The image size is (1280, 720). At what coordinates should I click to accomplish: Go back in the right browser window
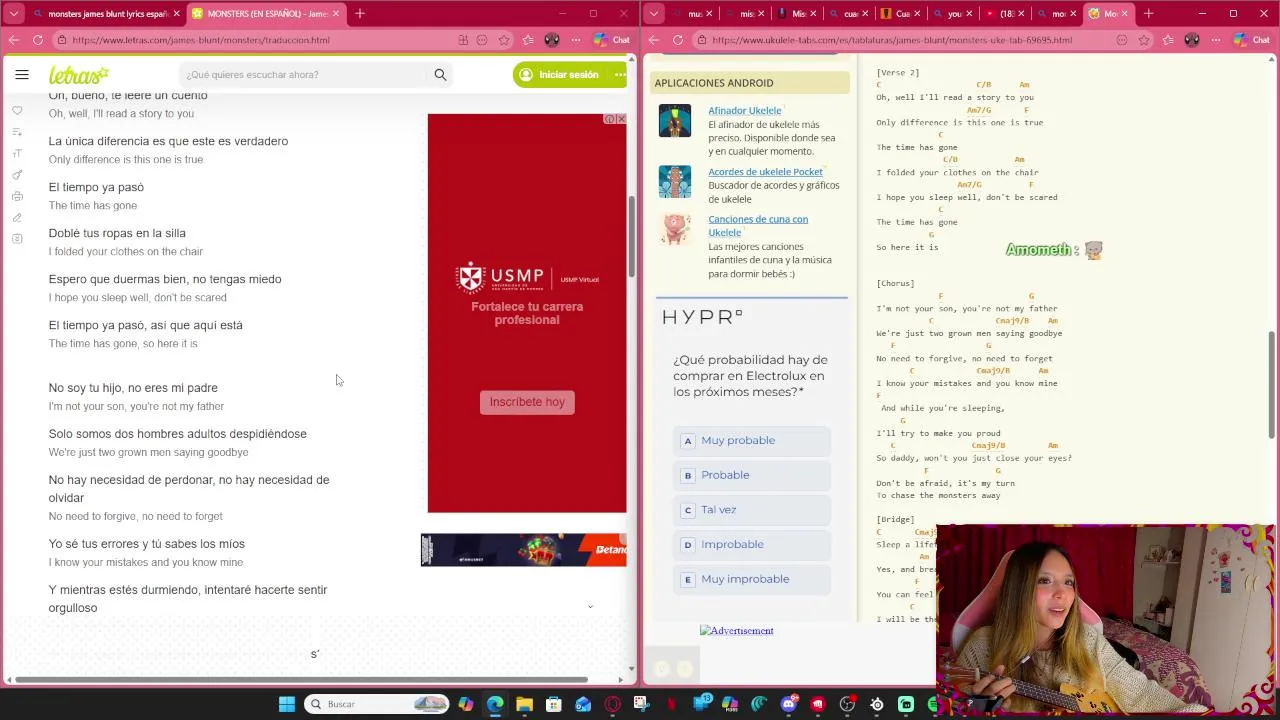click(x=654, y=40)
